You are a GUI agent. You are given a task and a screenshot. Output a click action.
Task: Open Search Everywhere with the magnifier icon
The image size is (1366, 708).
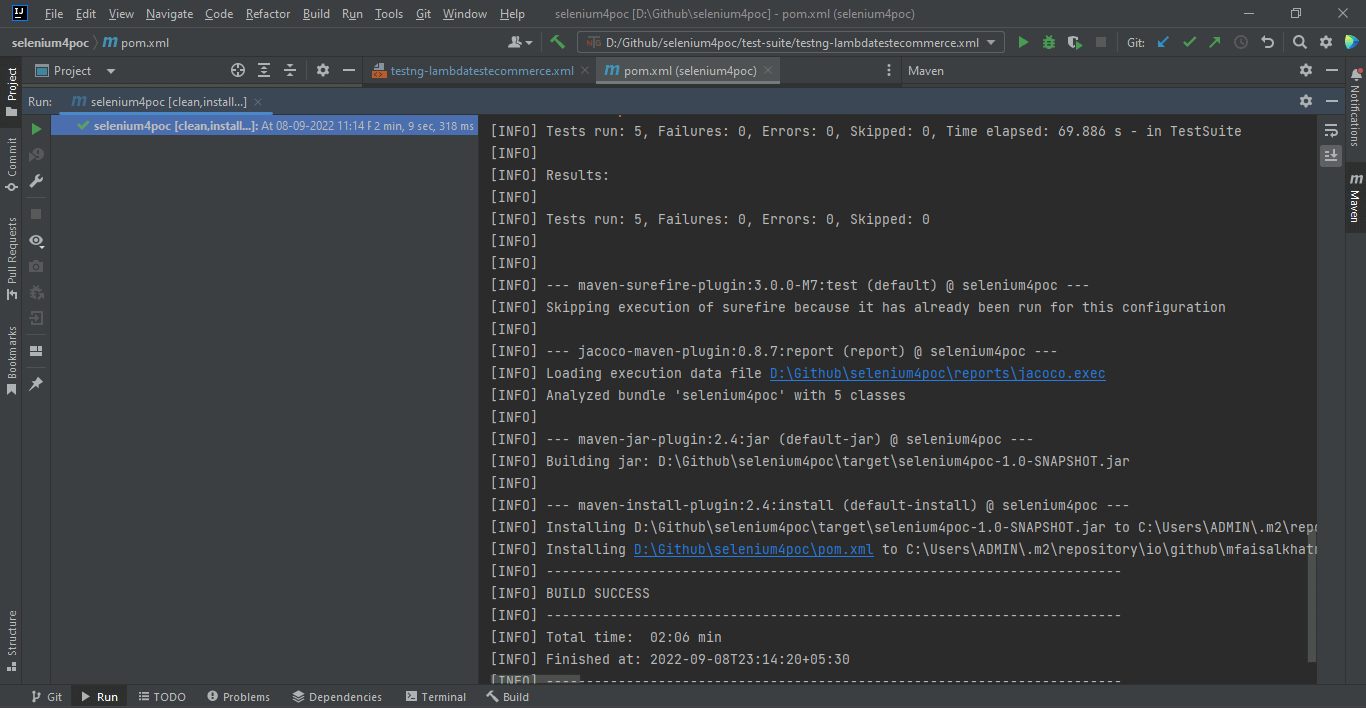1300,42
